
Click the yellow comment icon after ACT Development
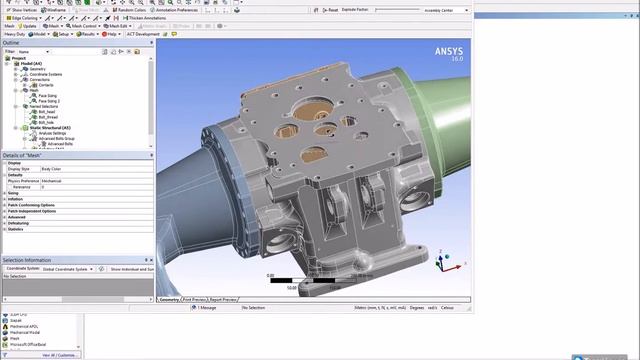pyautogui.click(x=174, y=34)
